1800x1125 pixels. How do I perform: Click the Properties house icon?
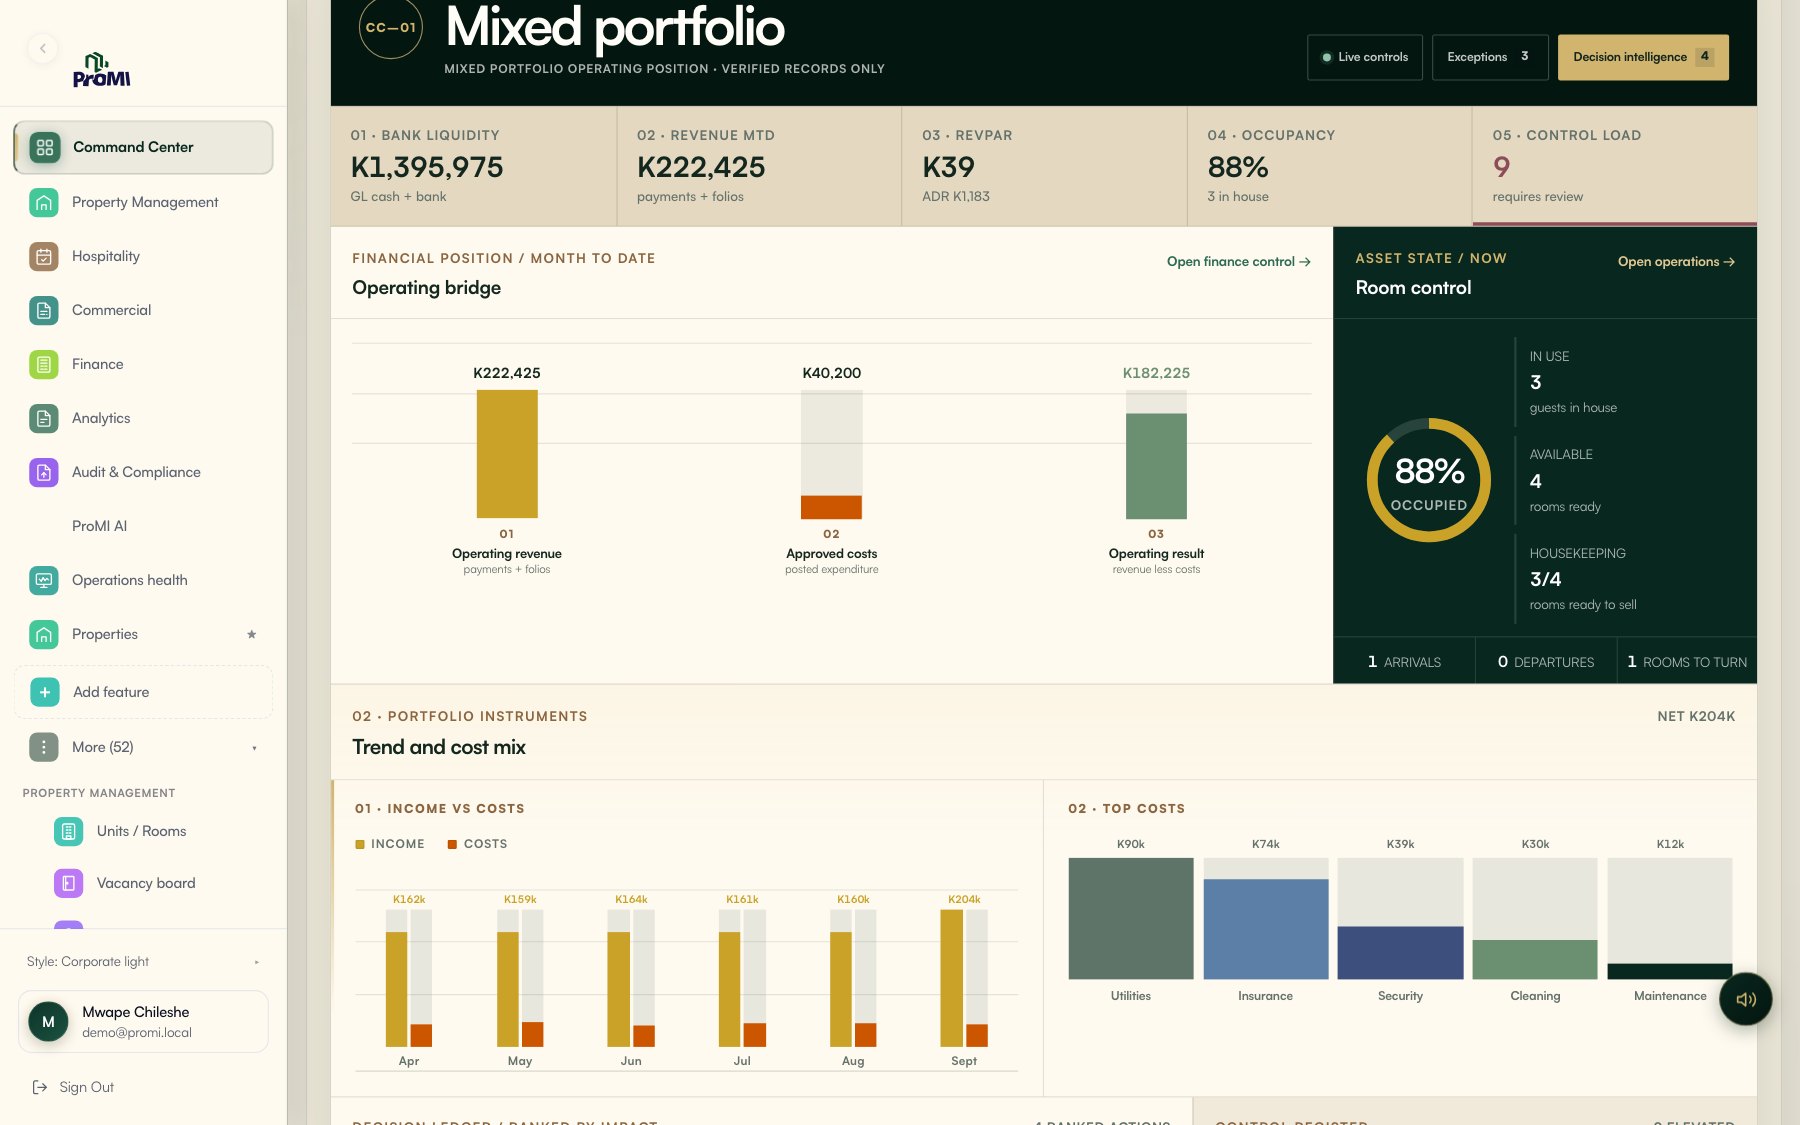(44, 634)
